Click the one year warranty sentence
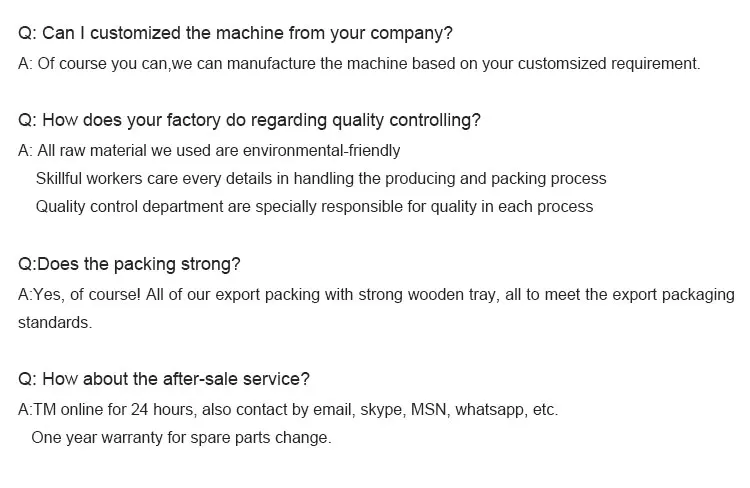This screenshot has height=488, width=750. point(181,438)
